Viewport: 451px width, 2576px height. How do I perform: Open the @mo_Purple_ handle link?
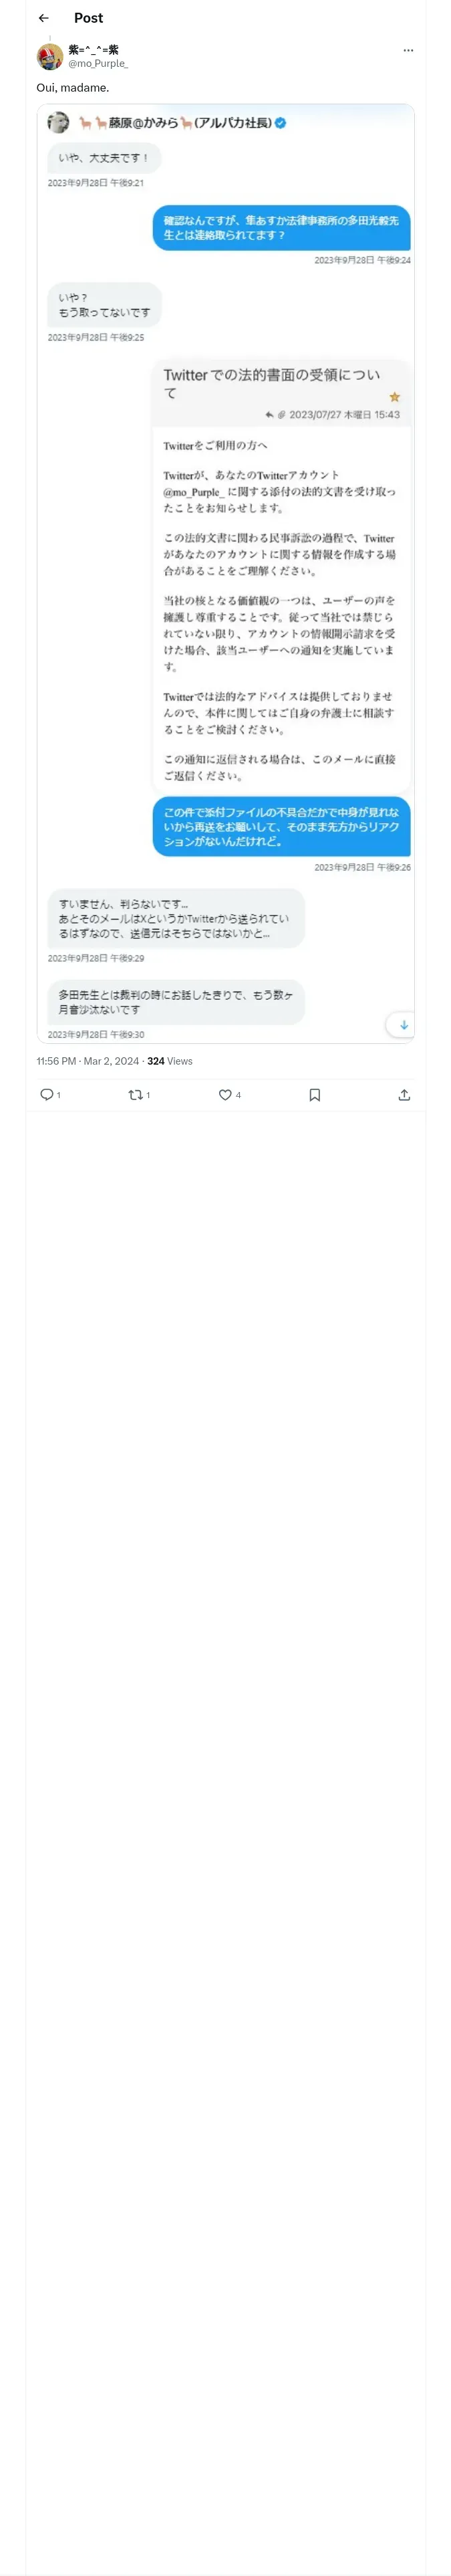pos(98,63)
